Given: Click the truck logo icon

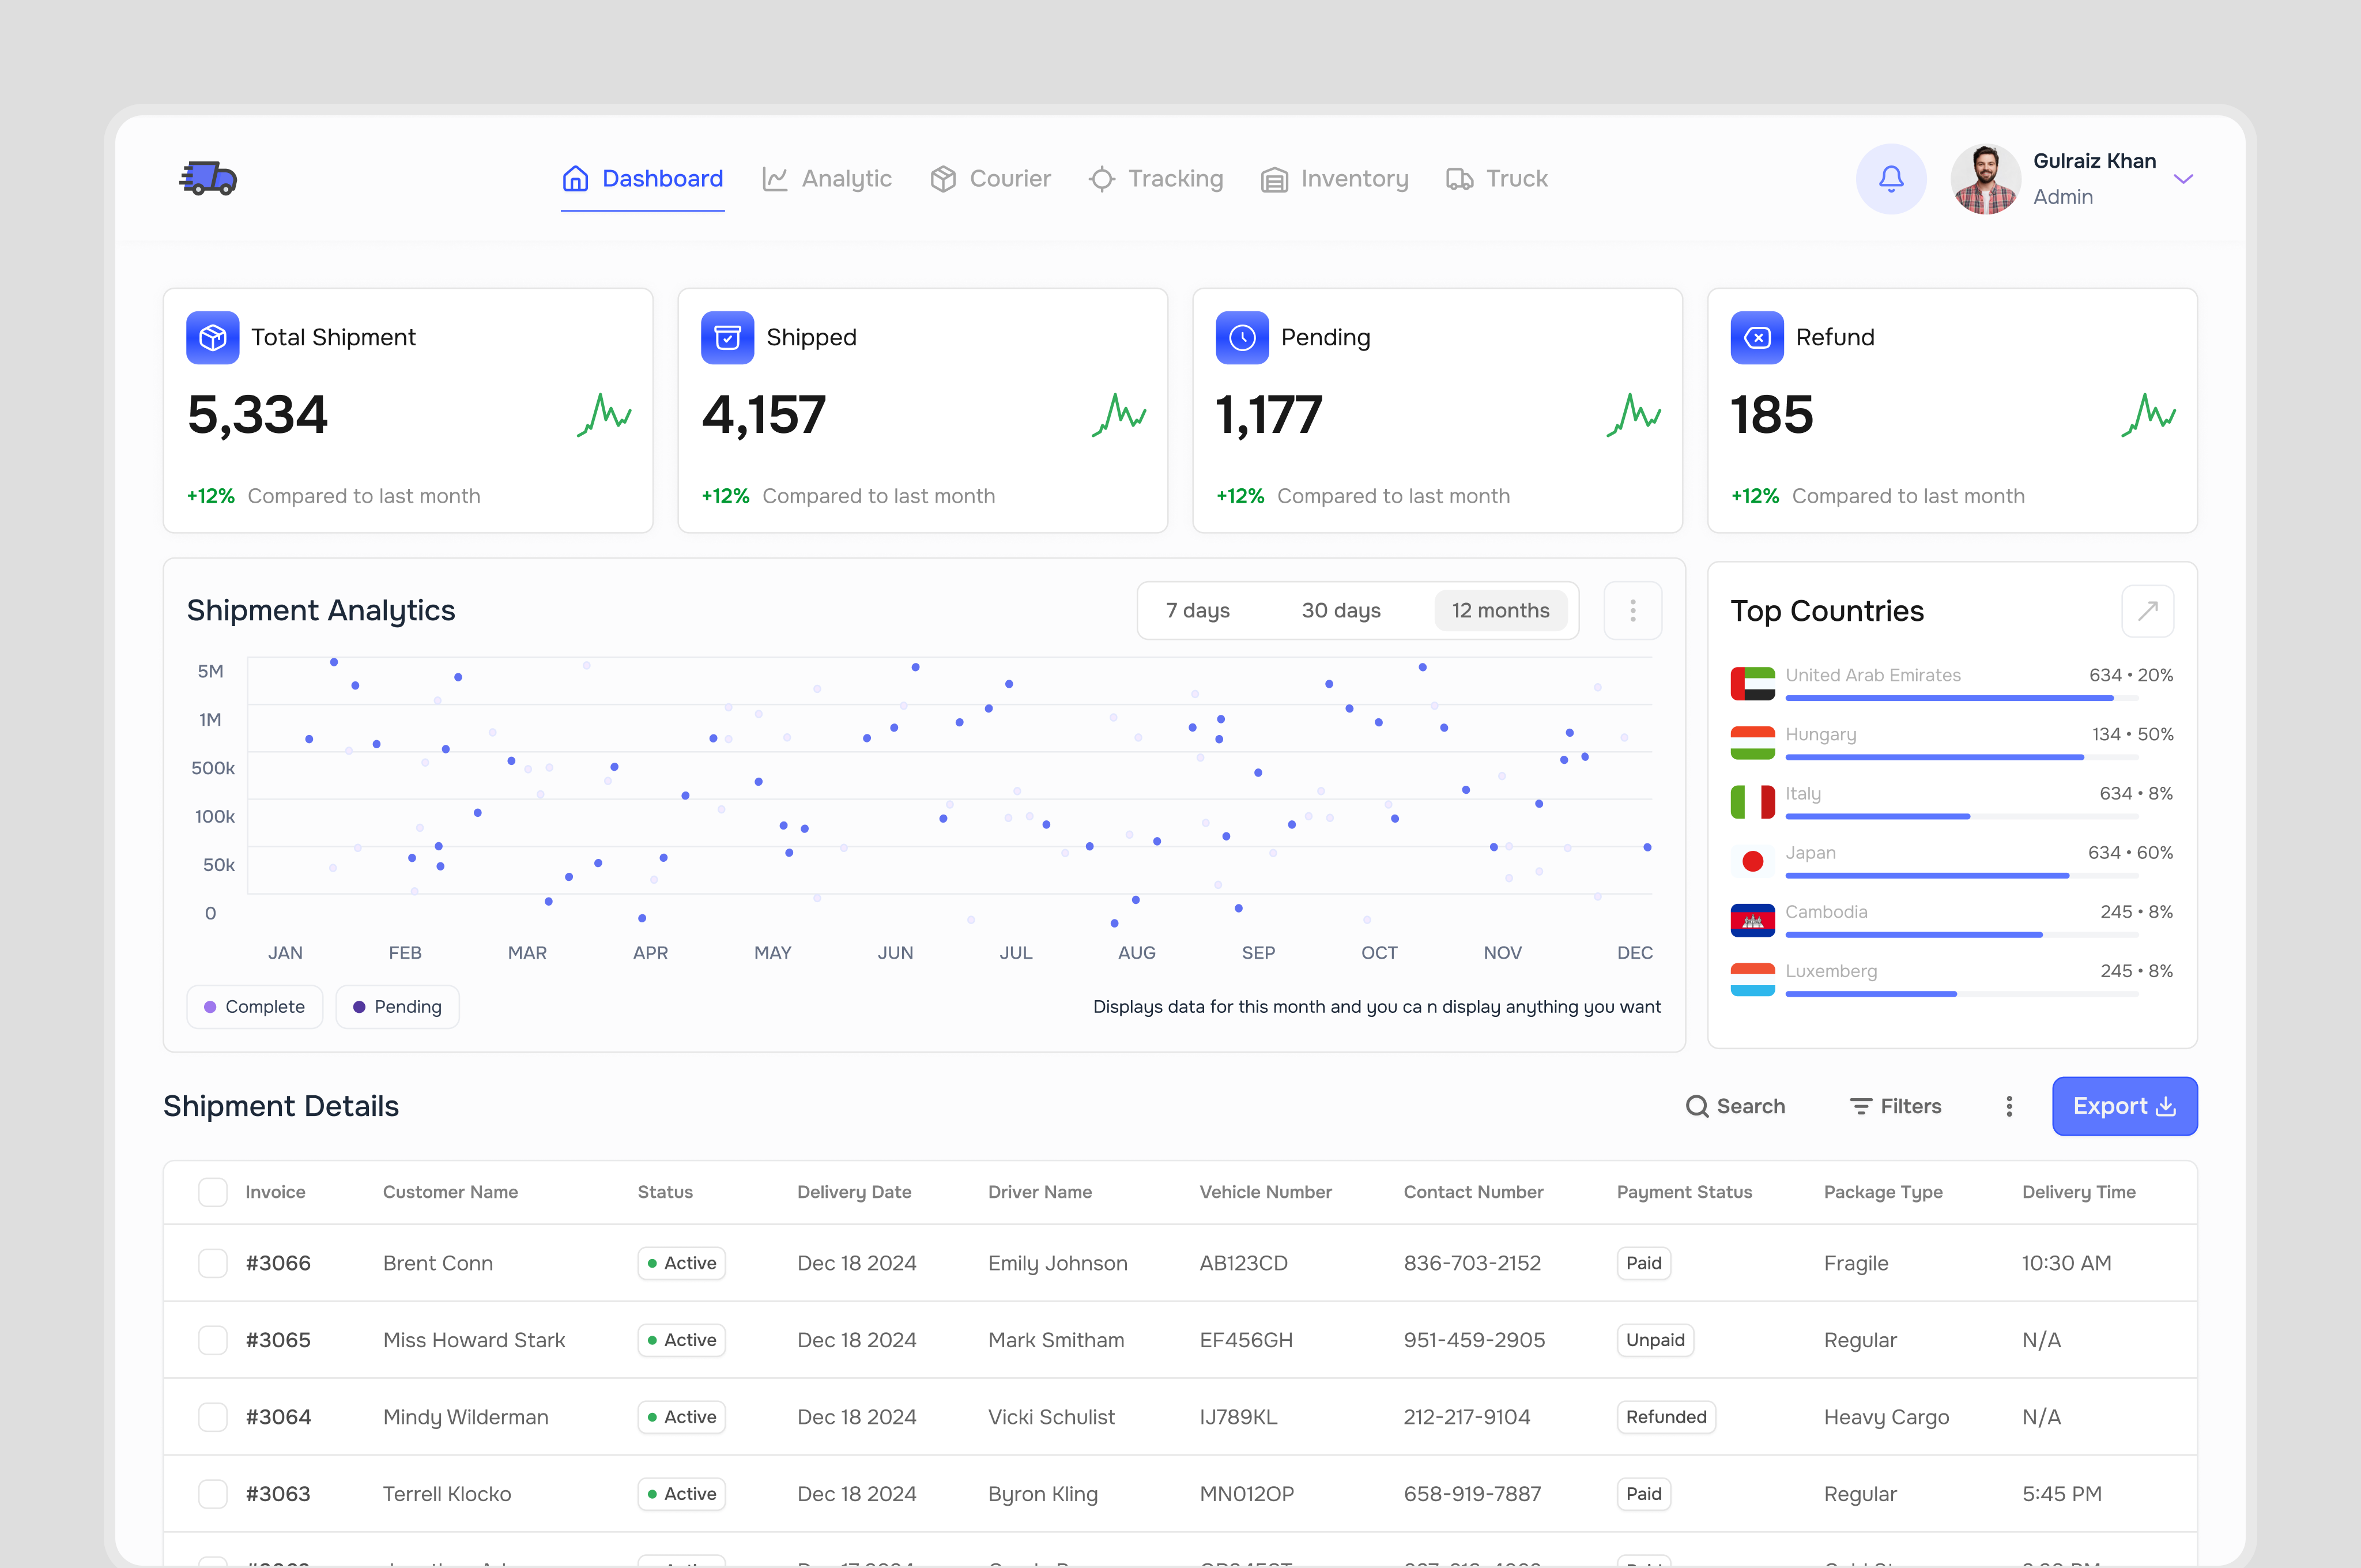Looking at the screenshot, I should tap(208, 178).
